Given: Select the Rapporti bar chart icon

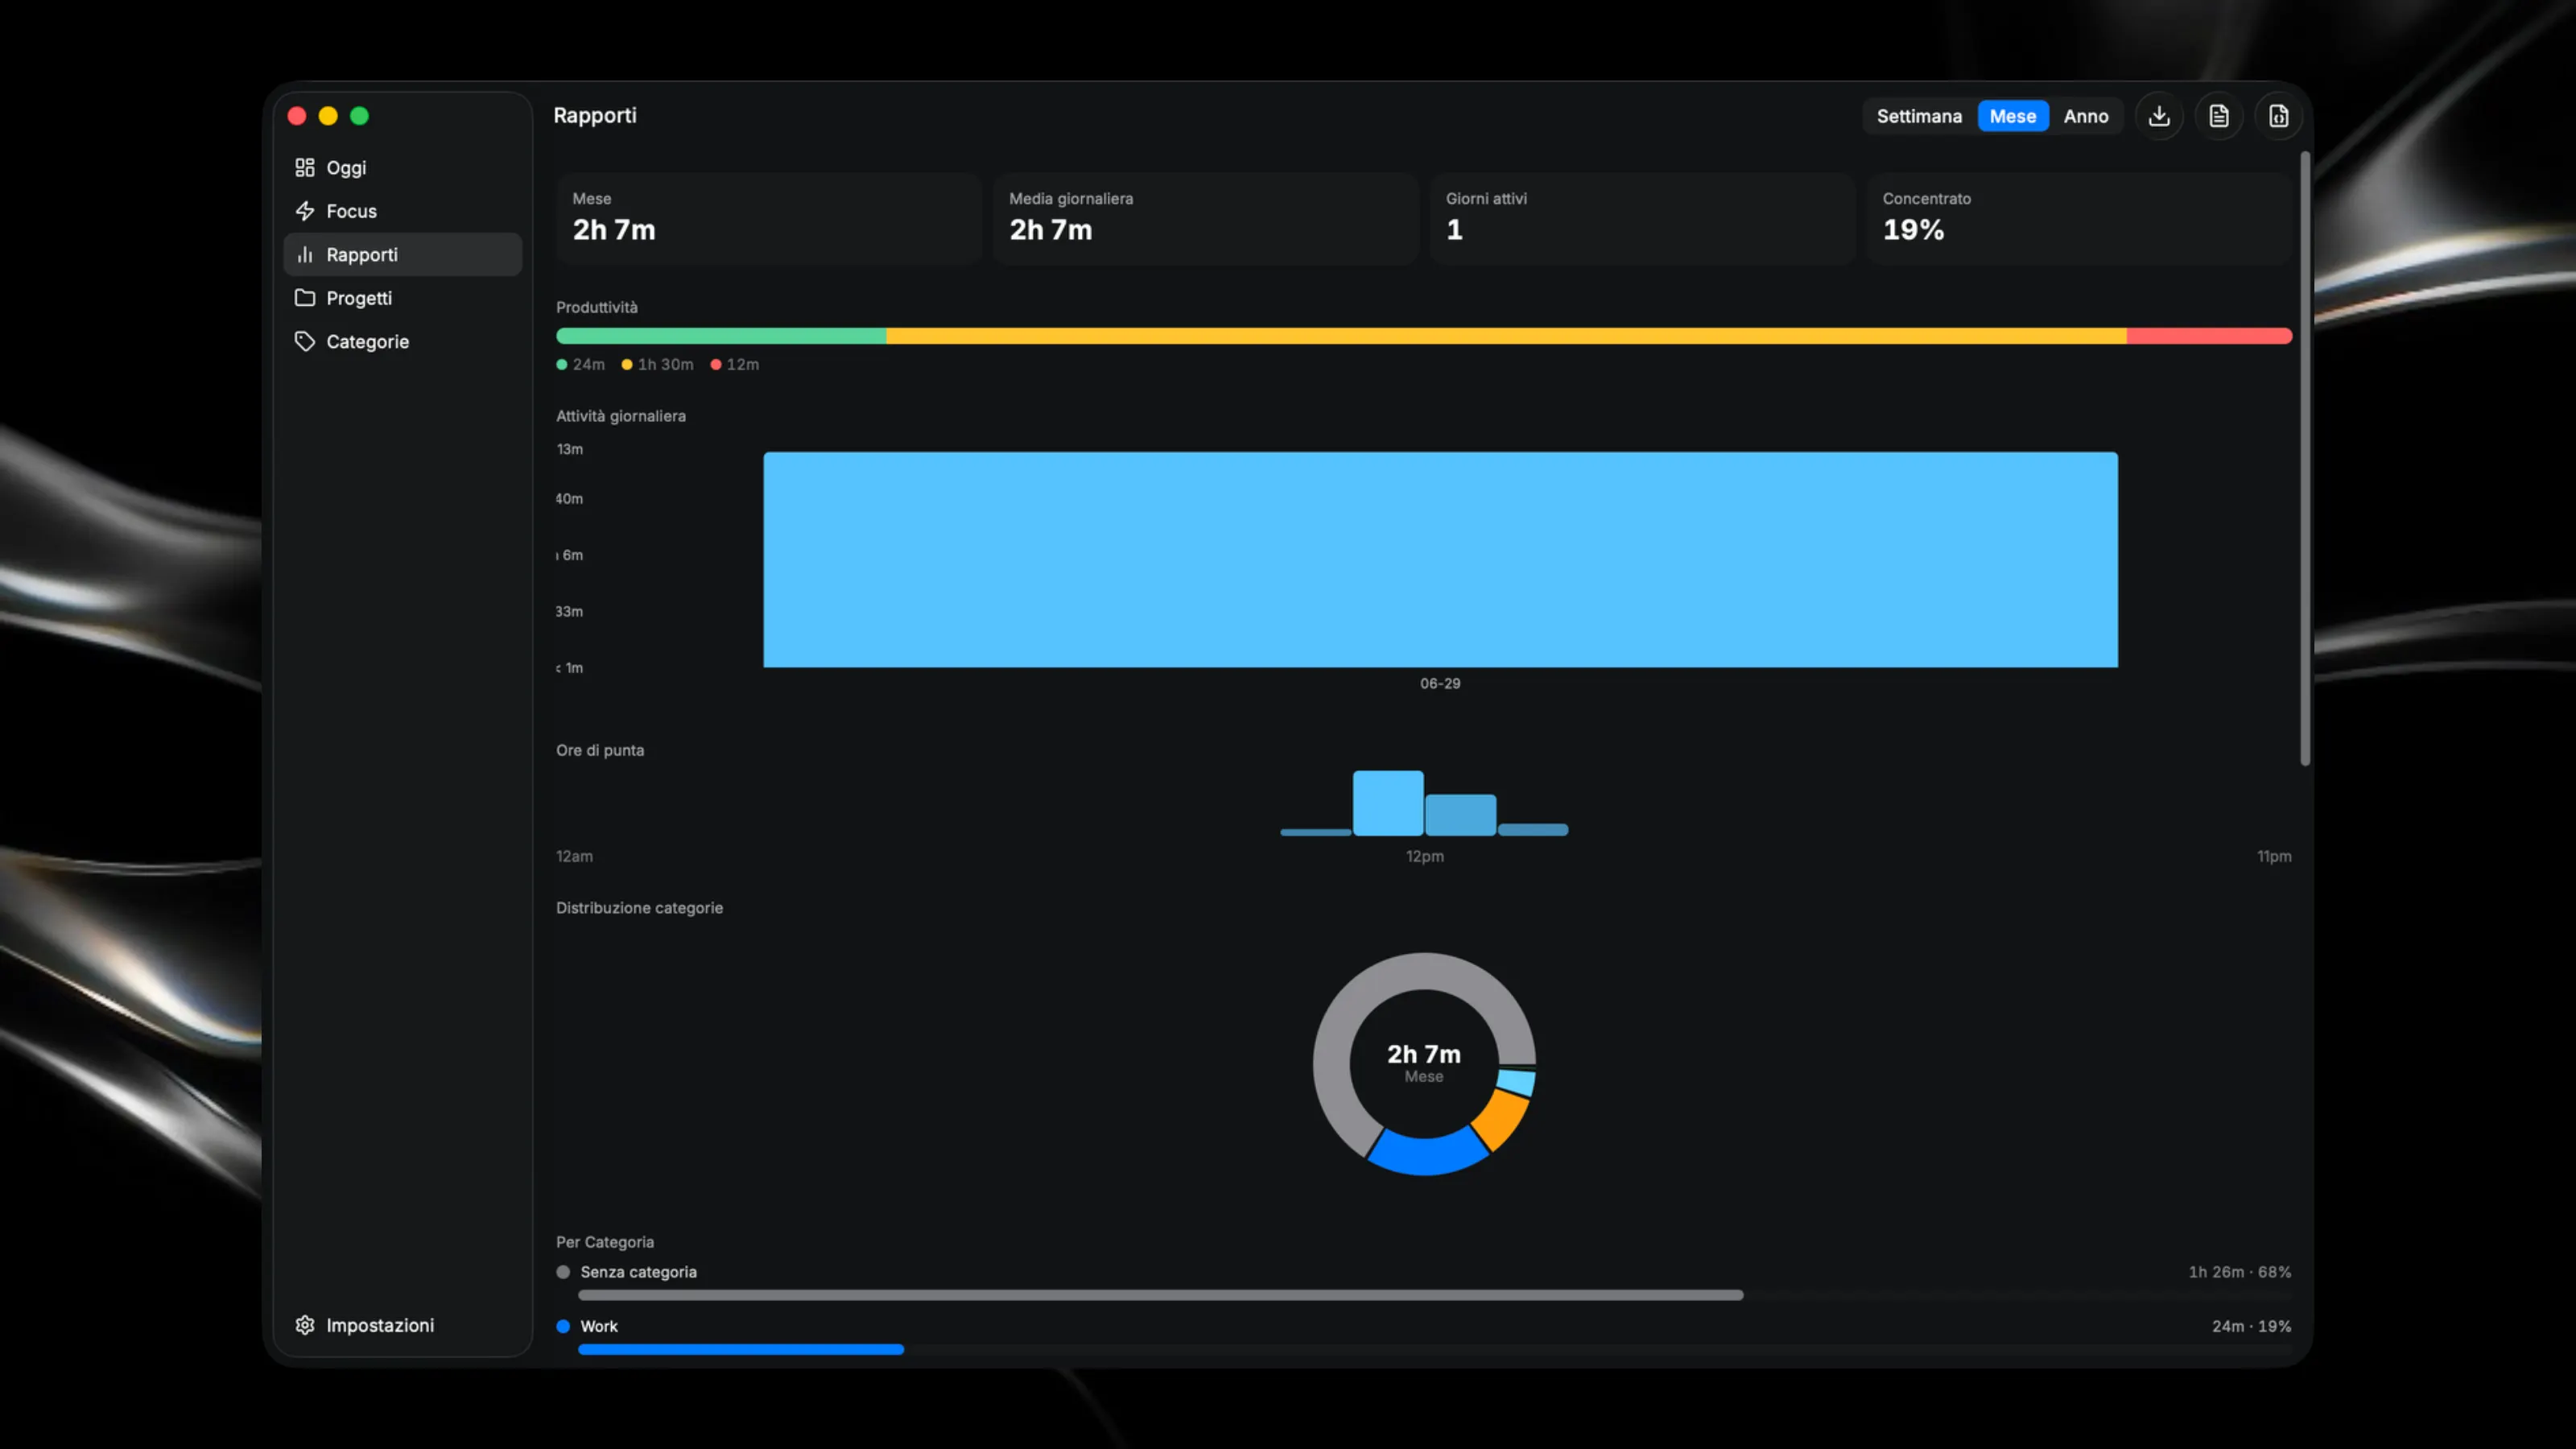Looking at the screenshot, I should [x=305, y=255].
